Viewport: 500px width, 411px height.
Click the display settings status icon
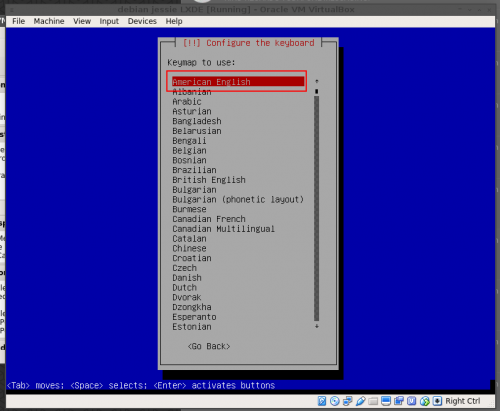(386, 401)
